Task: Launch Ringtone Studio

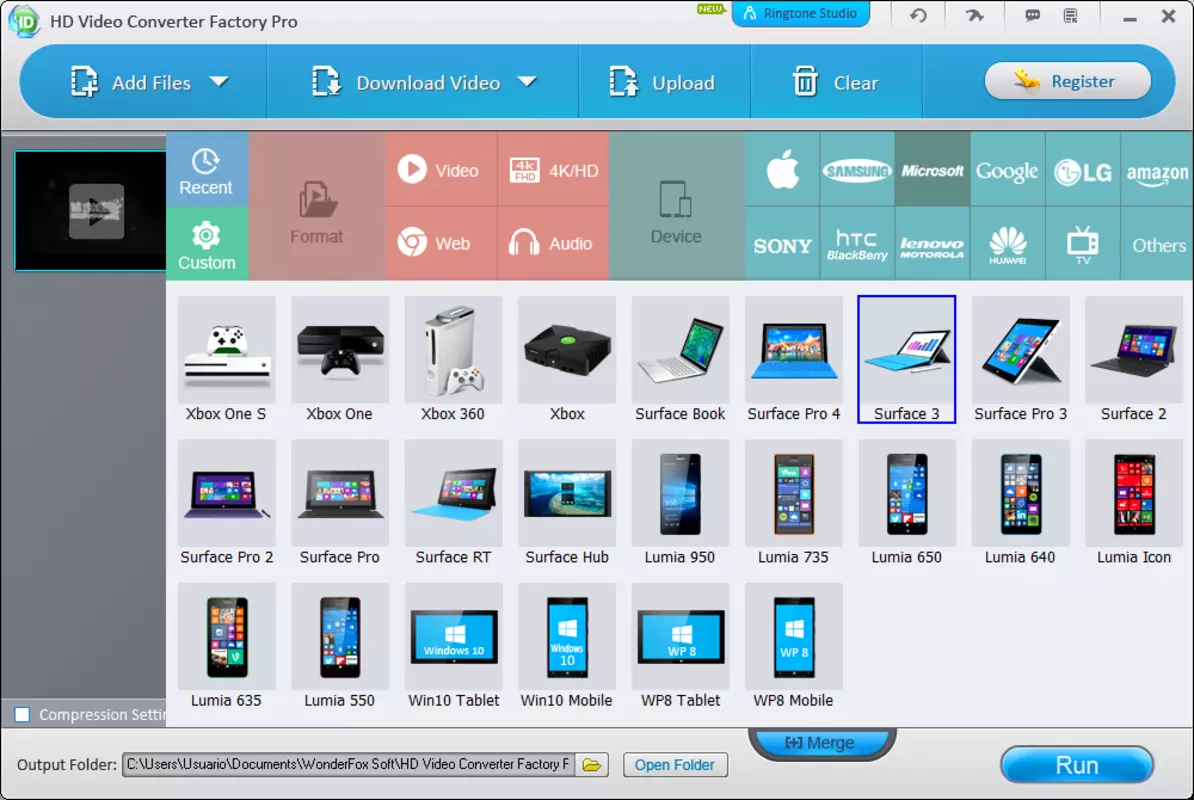Action: (800, 13)
